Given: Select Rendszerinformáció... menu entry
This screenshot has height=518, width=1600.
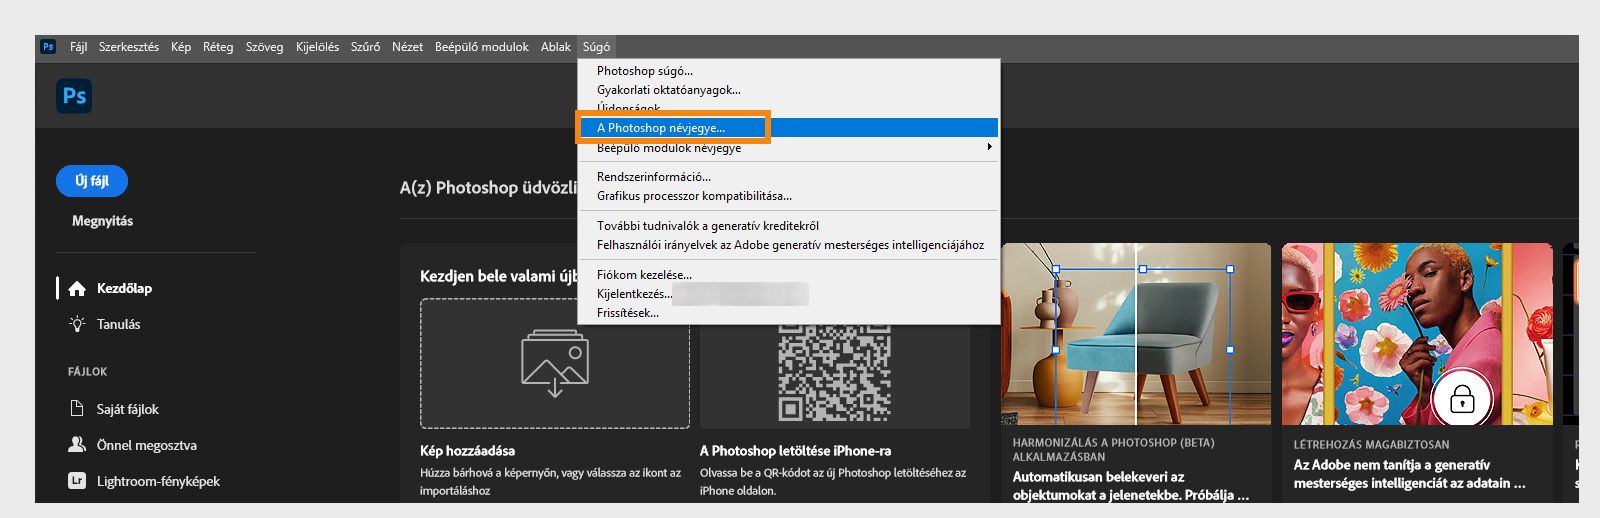Looking at the screenshot, I should click(789, 177).
